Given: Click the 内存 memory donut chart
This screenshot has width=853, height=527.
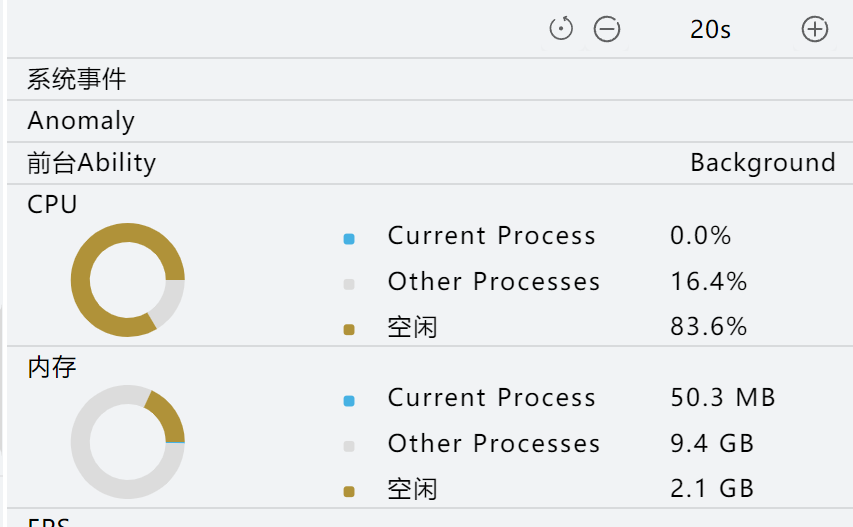Looking at the screenshot, I should pyautogui.click(x=128, y=442).
